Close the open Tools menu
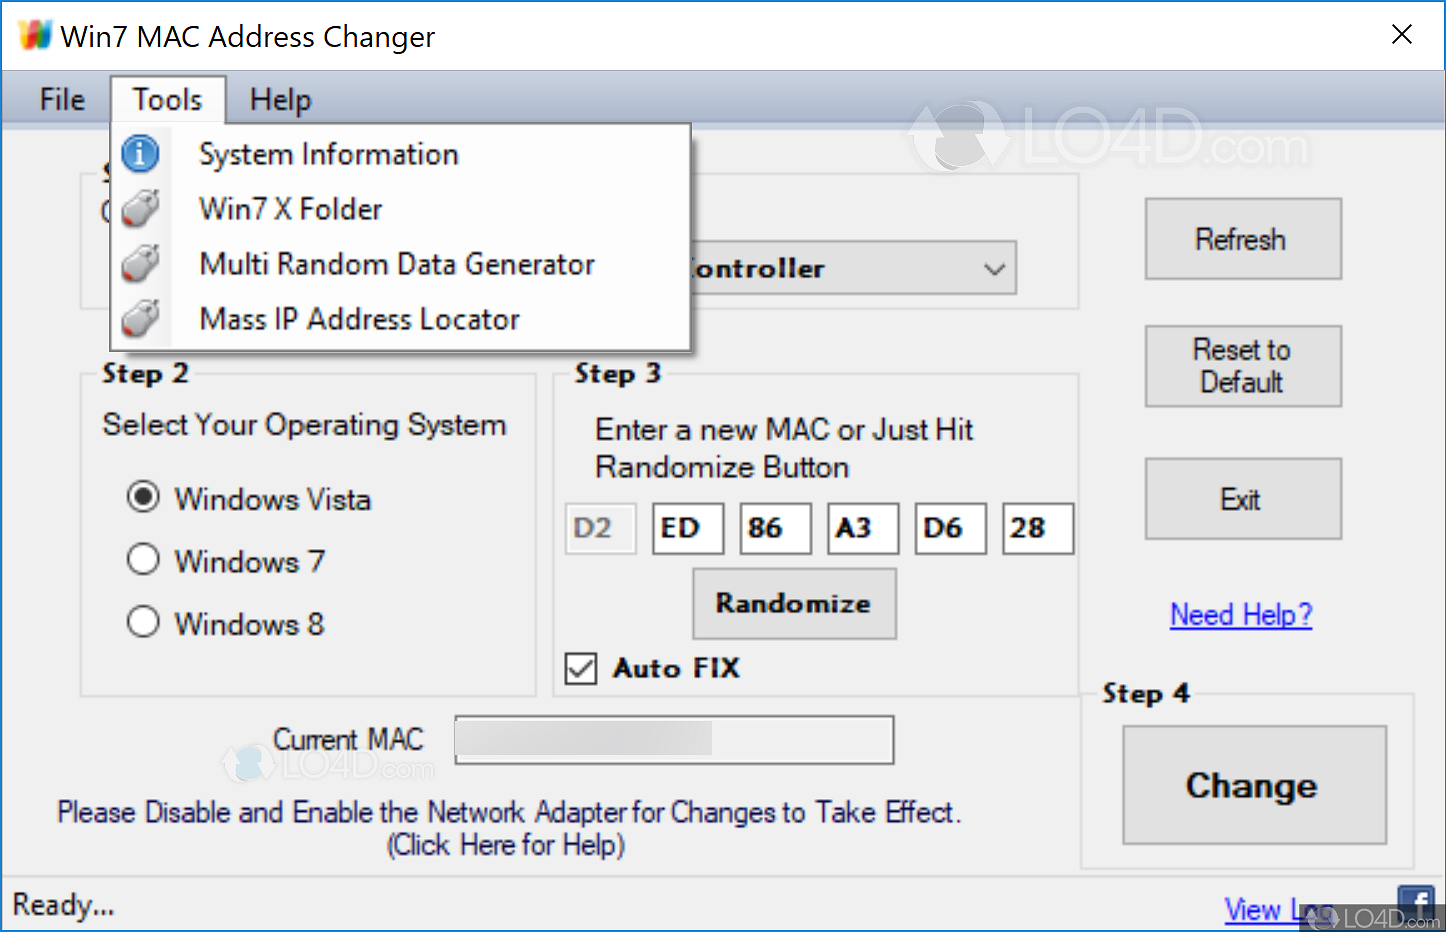Screen dimensions: 1446x932 [167, 100]
